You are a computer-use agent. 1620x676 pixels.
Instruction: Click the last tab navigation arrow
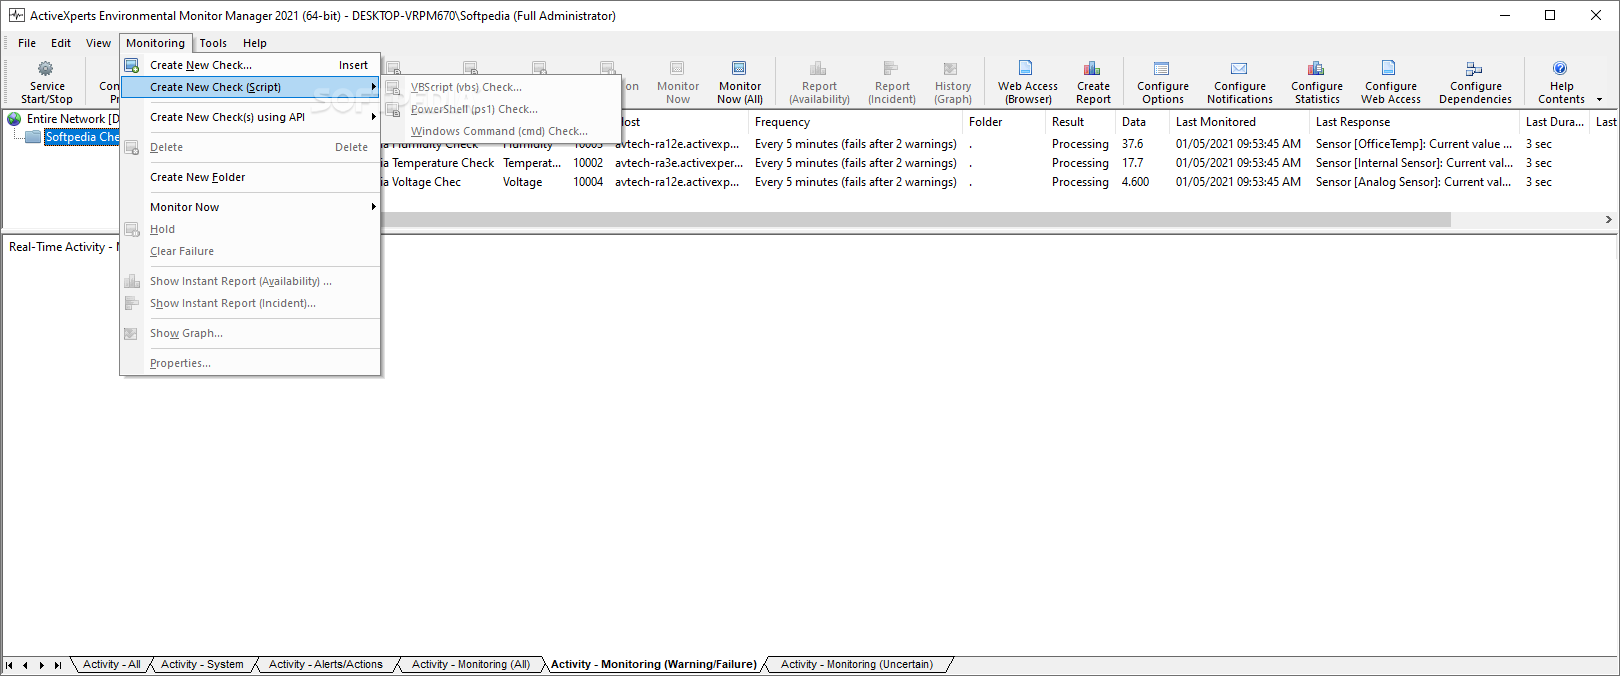point(58,665)
